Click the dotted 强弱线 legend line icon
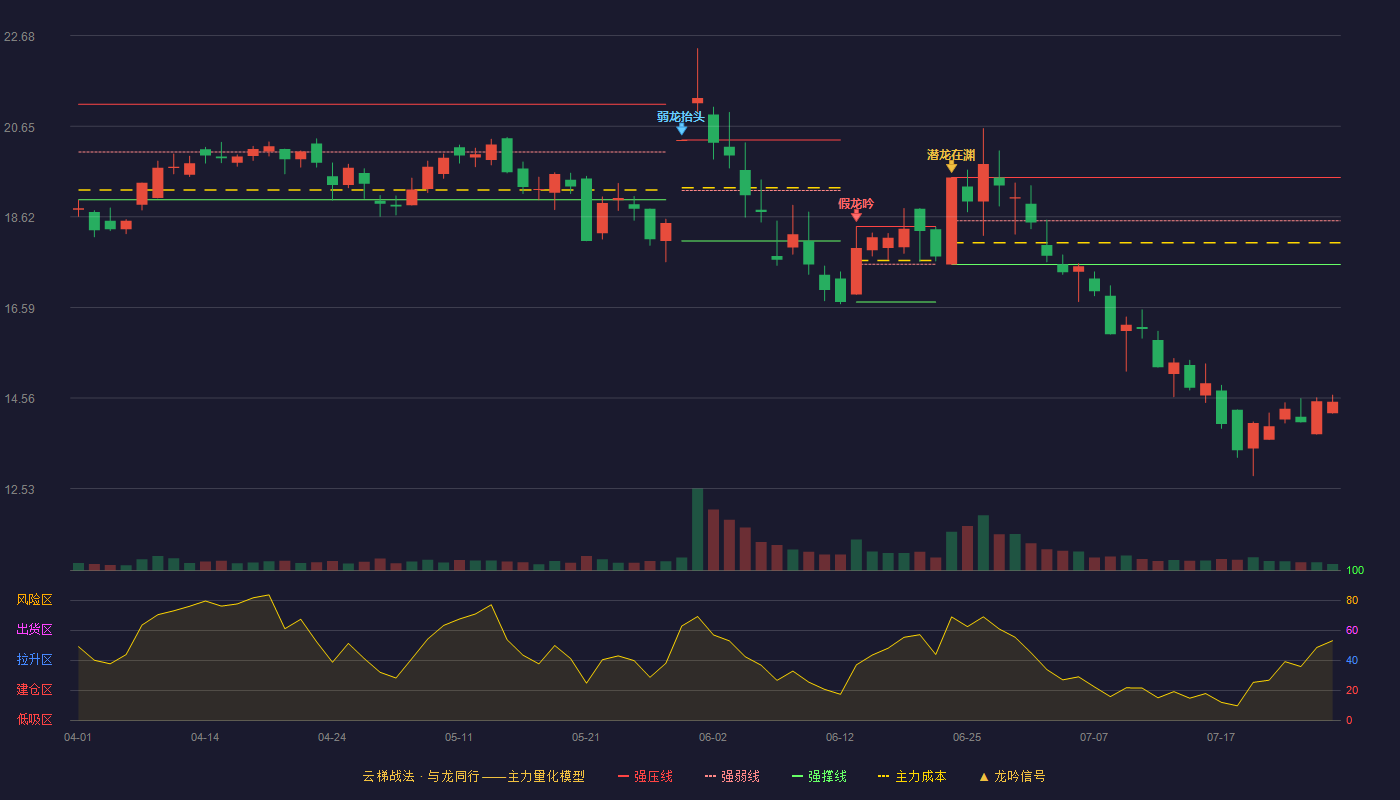 tap(711, 776)
